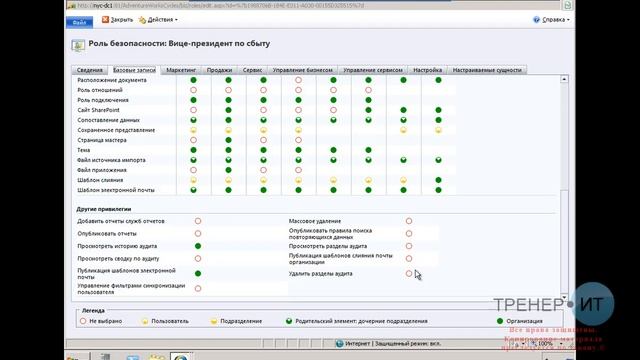Toggle Массовое удаление privilege circle
Screen dimensions: 640x360
409,221
